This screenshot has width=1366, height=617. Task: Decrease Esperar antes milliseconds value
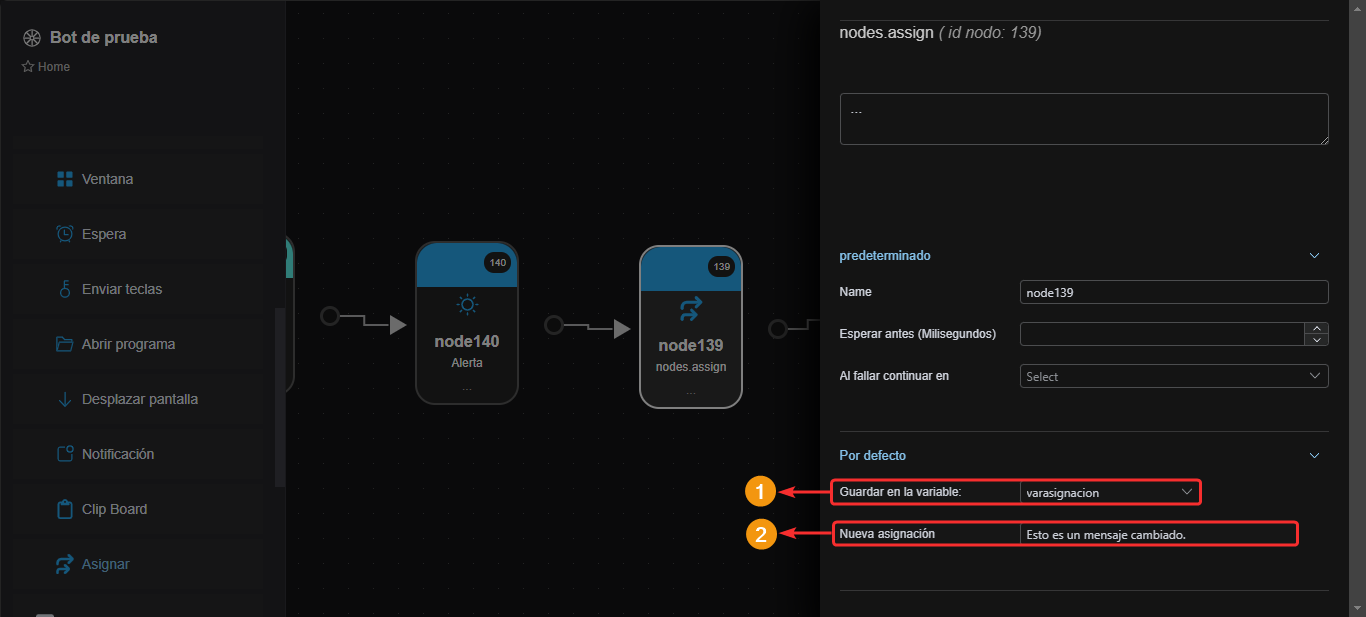tap(1318, 340)
